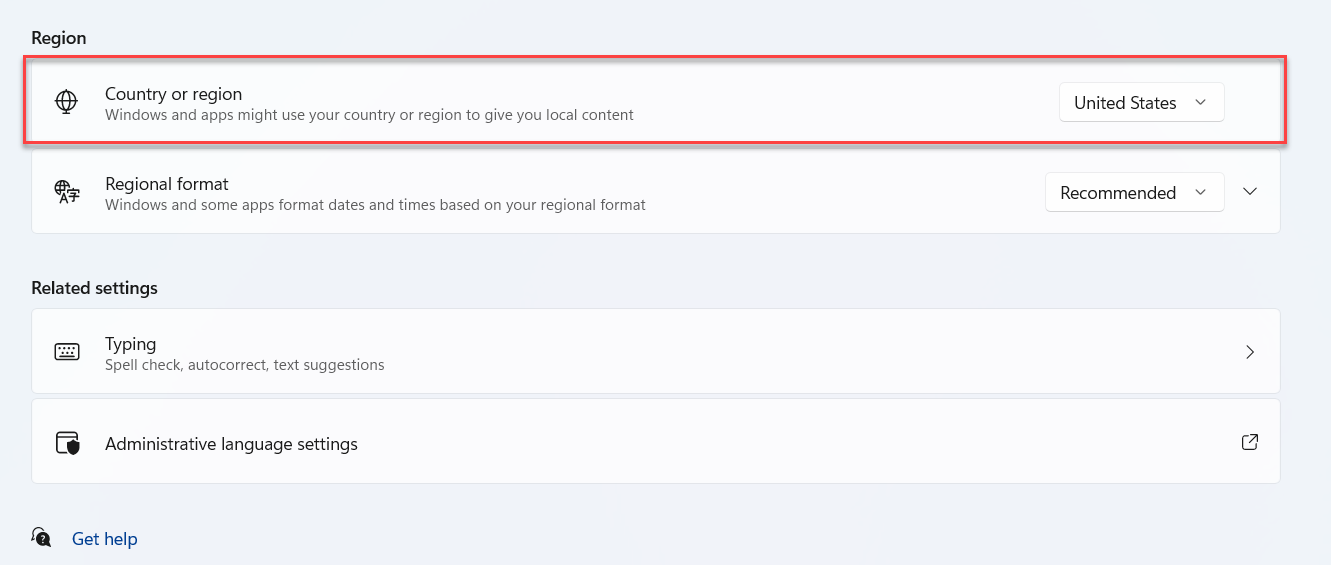Image resolution: width=1331 pixels, height=565 pixels.
Task: Click the Regional format language icon
Action: click(66, 192)
